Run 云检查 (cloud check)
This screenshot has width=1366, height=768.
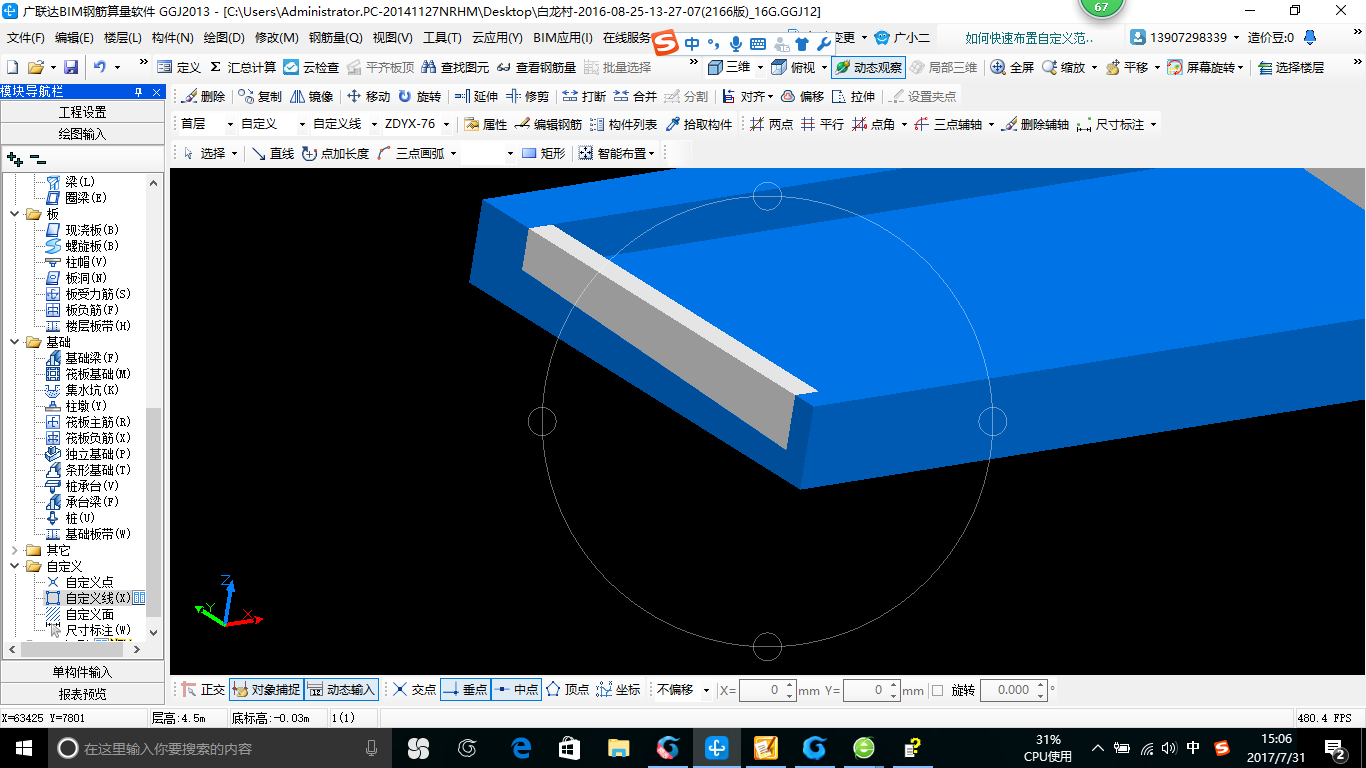pyautogui.click(x=311, y=67)
